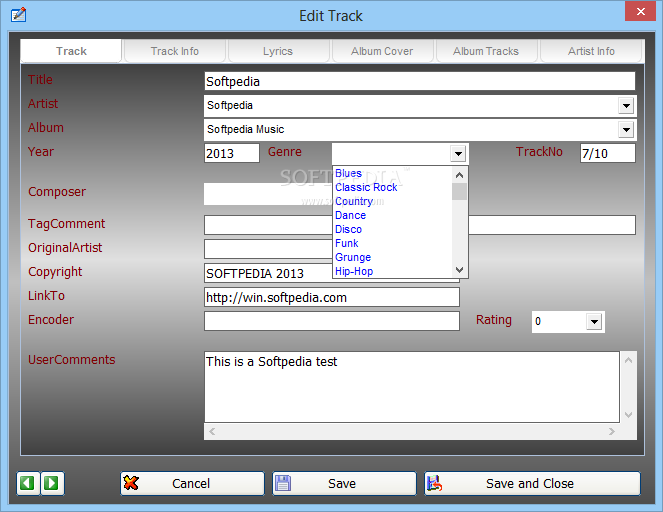Open the Rating dropdown
Viewport: 663px width, 512px height.
594,322
